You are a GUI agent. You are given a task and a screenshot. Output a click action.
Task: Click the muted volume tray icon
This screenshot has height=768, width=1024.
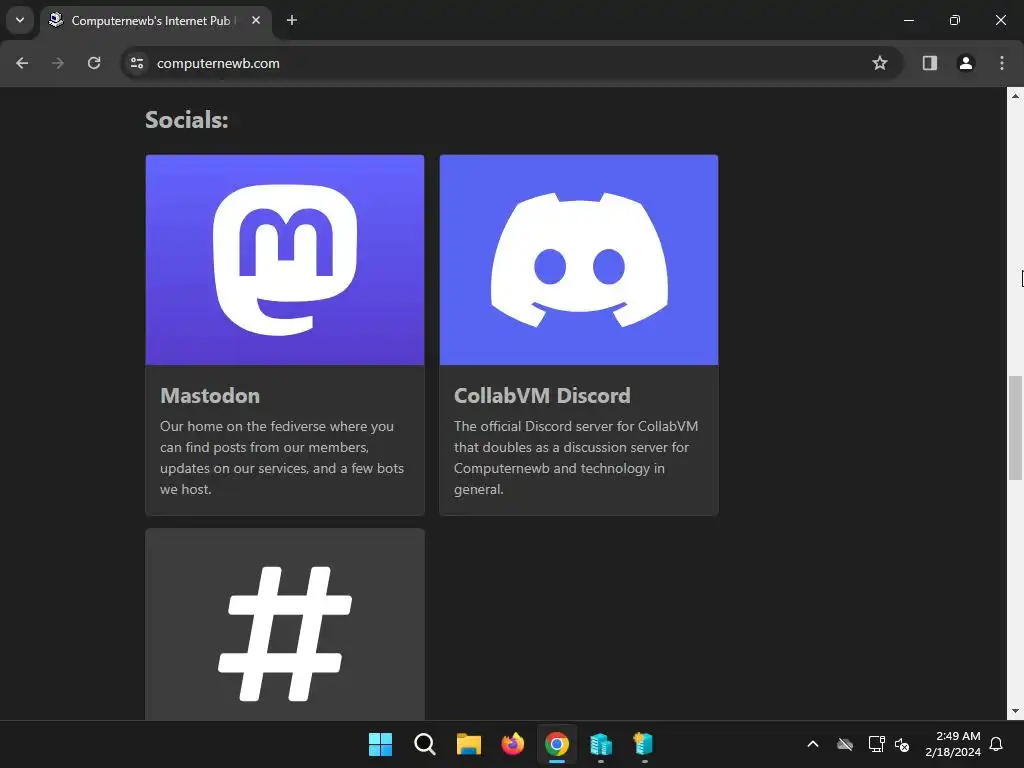(x=902, y=744)
